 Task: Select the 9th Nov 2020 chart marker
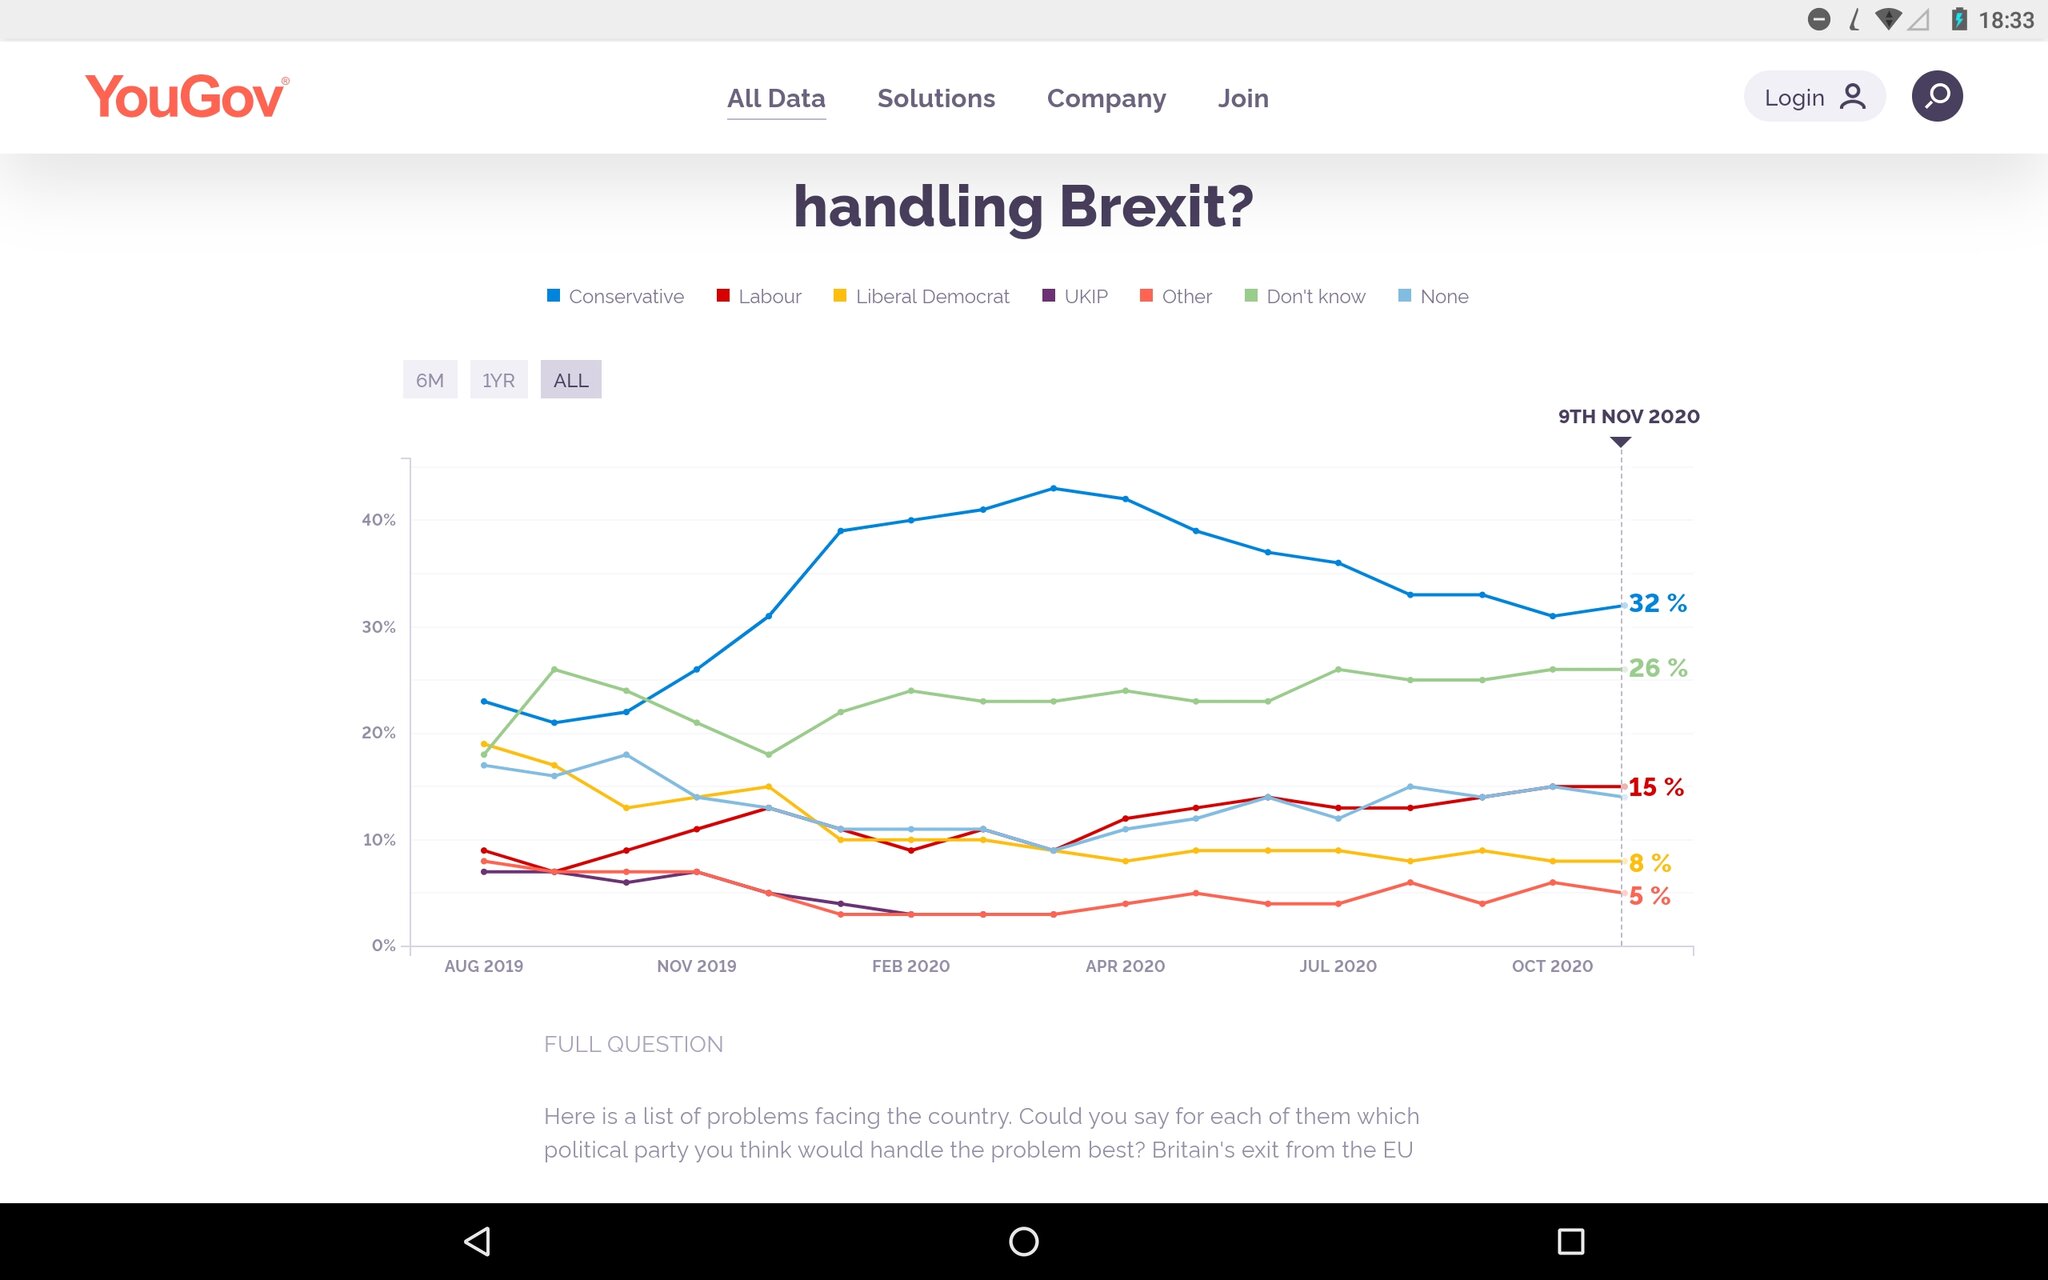pyautogui.click(x=1621, y=442)
